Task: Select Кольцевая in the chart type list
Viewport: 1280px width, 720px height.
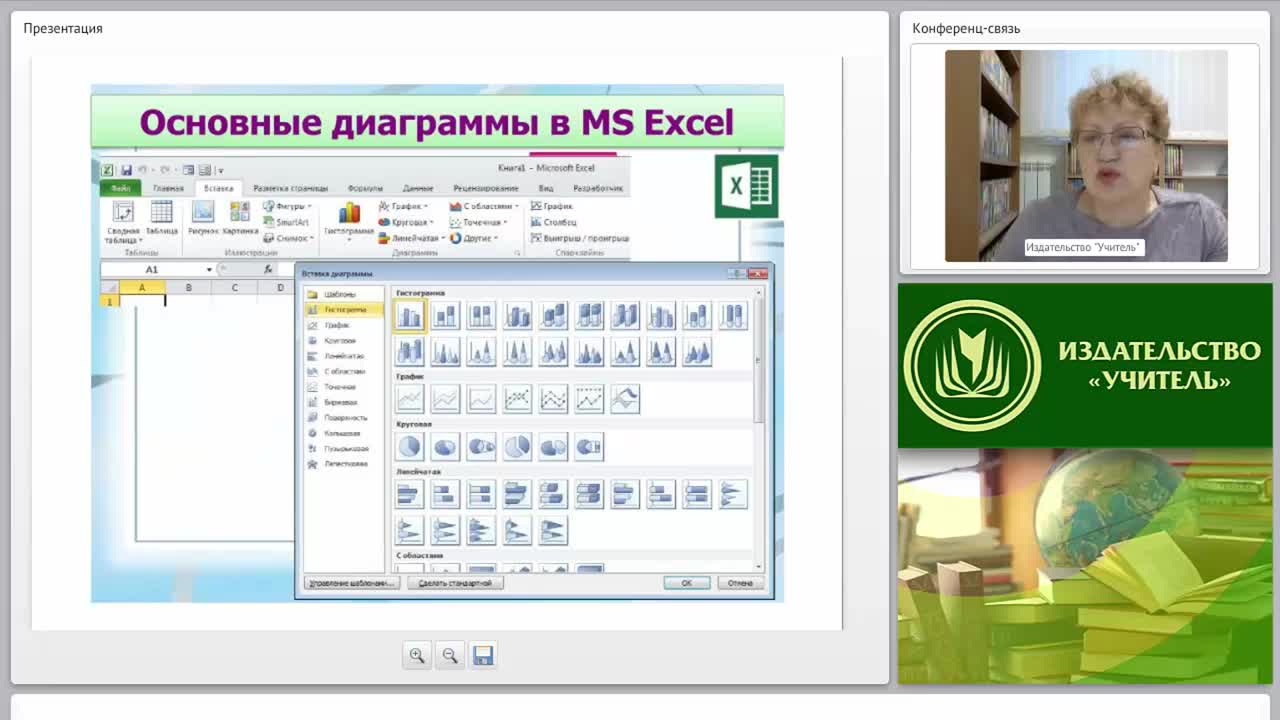Action: (x=343, y=433)
